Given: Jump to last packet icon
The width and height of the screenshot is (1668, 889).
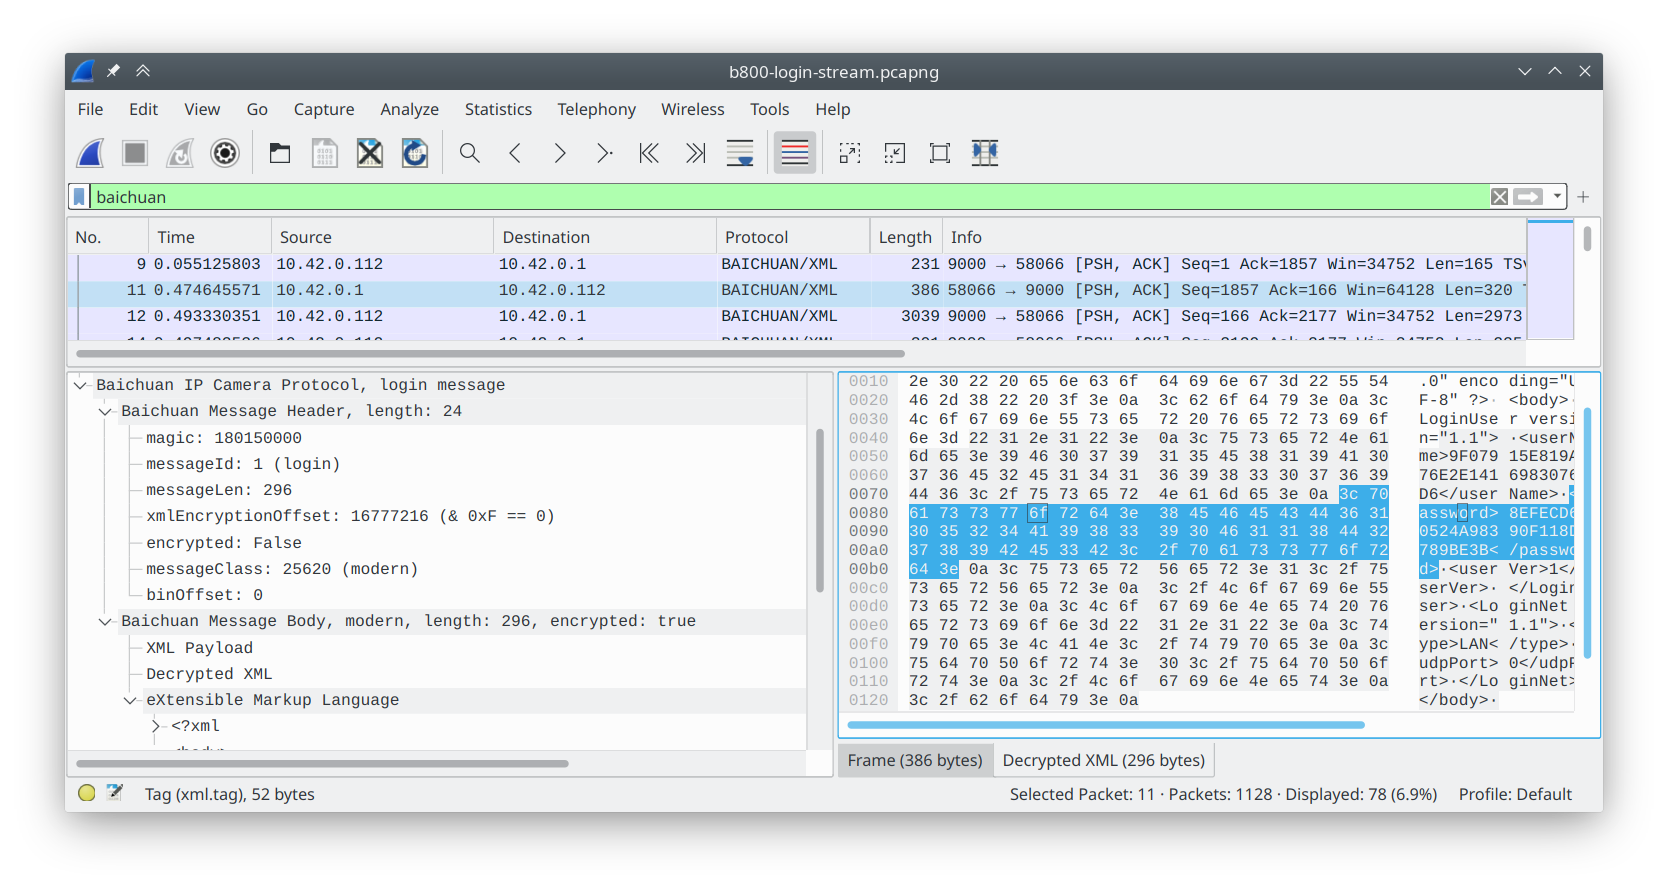Looking at the screenshot, I should (x=695, y=153).
